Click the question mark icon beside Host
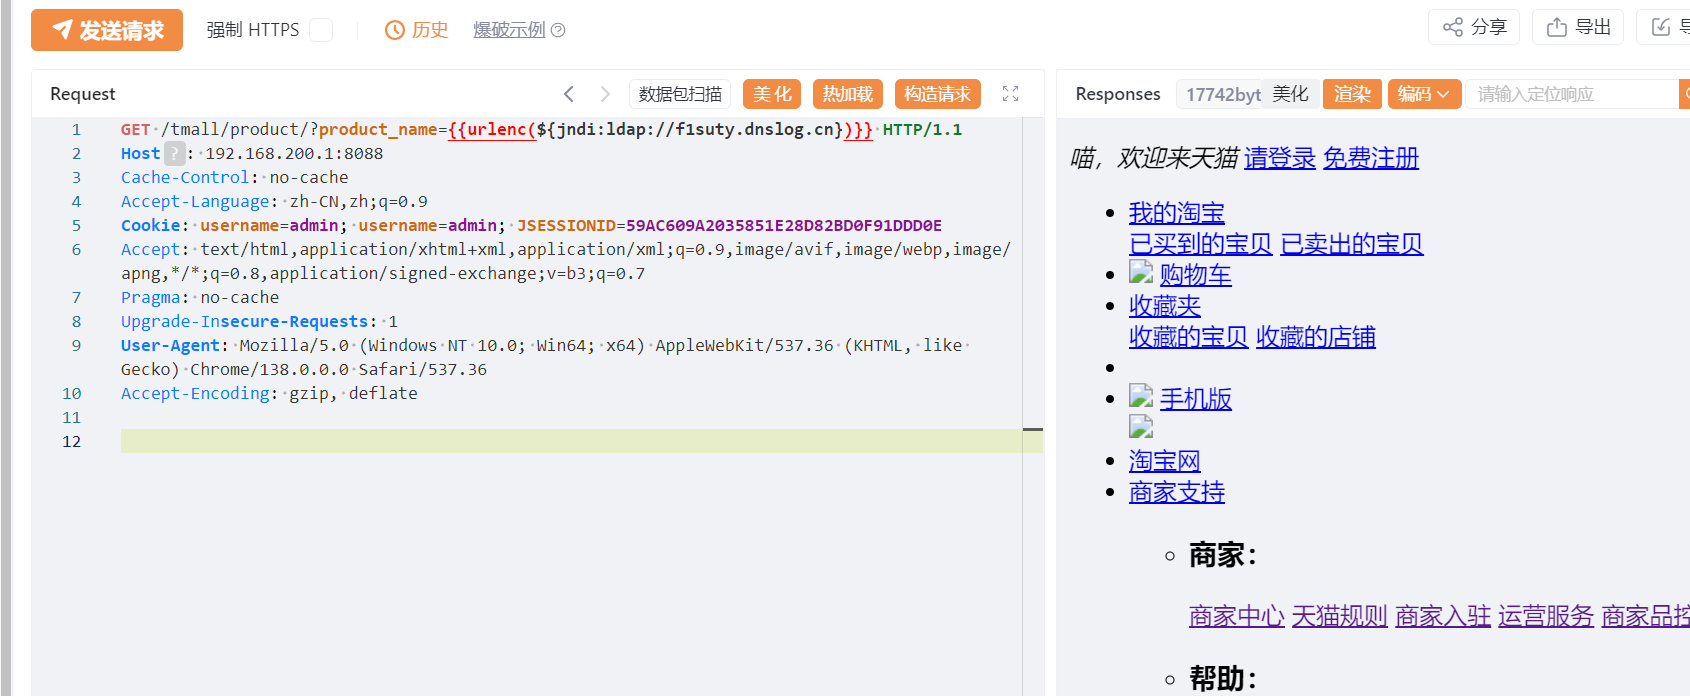The height and width of the screenshot is (696, 1690). [175, 153]
